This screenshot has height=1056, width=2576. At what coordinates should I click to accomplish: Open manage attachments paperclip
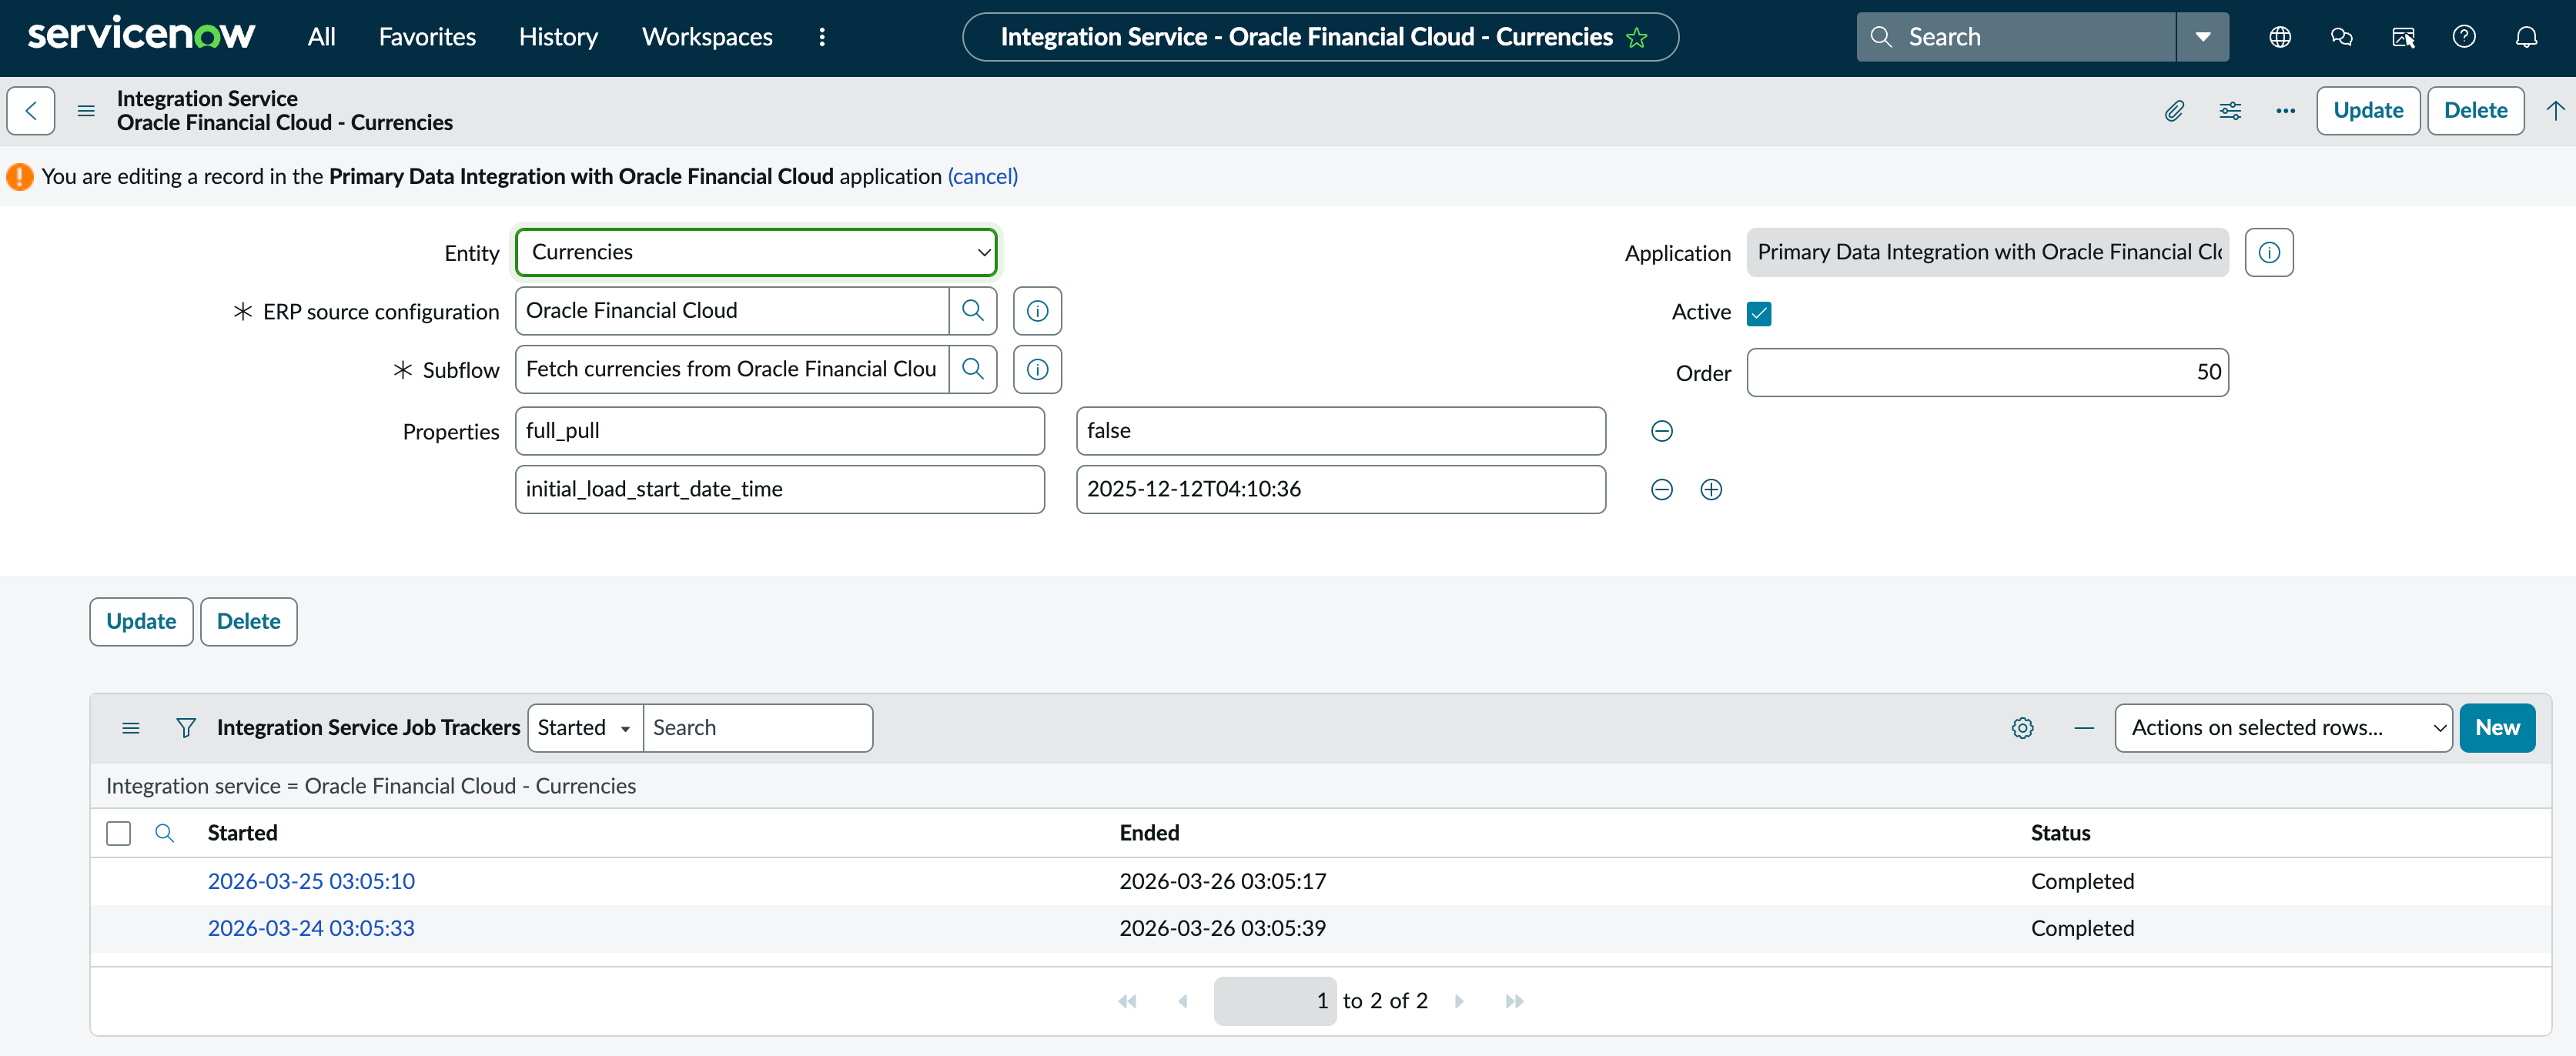coord(2174,110)
